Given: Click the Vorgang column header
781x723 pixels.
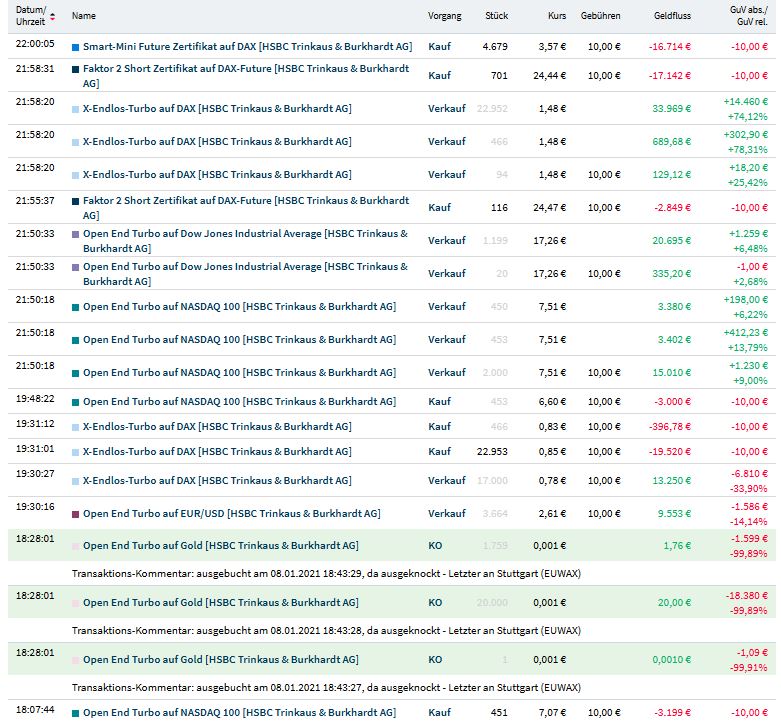Looking at the screenshot, I should coord(444,16).
